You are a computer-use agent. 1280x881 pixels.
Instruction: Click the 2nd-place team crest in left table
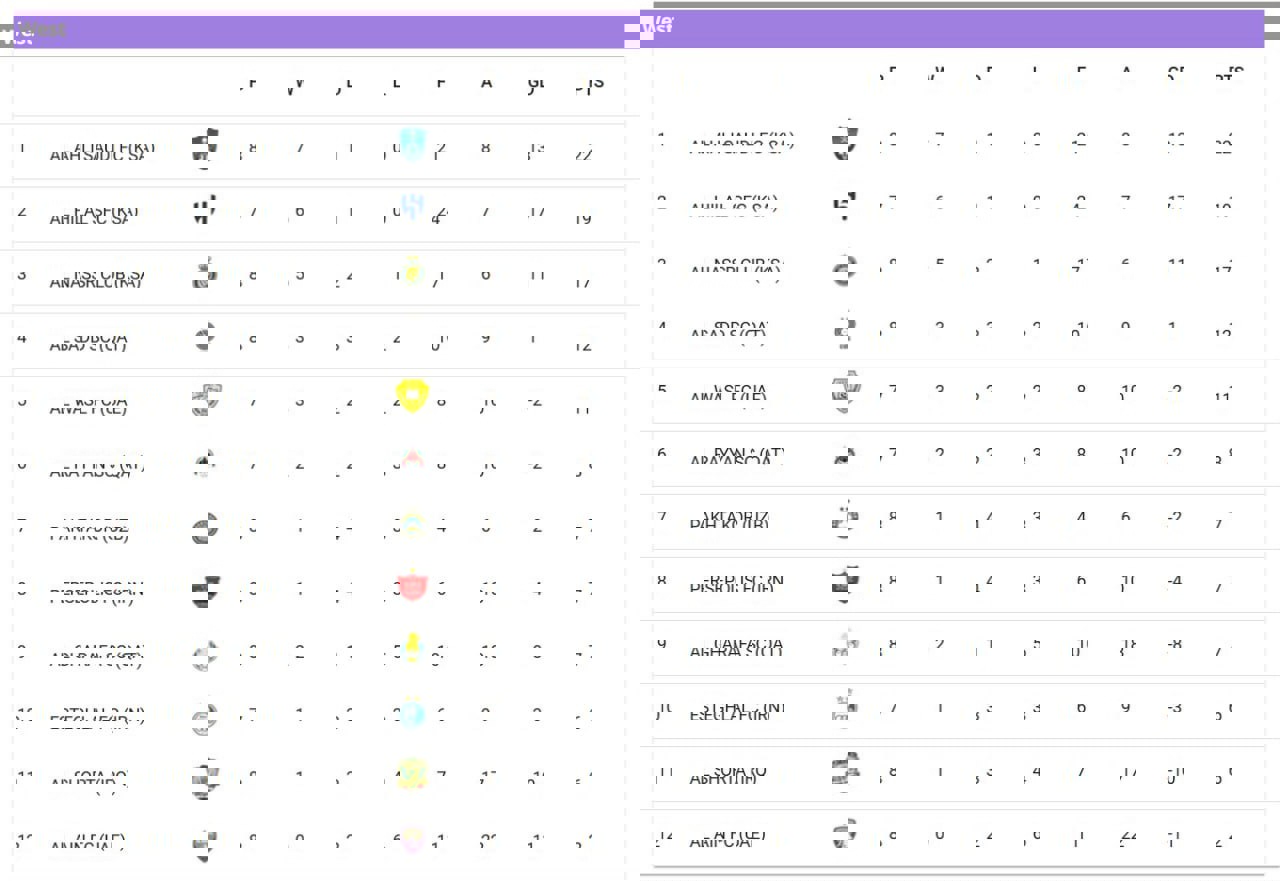[205, 210]
